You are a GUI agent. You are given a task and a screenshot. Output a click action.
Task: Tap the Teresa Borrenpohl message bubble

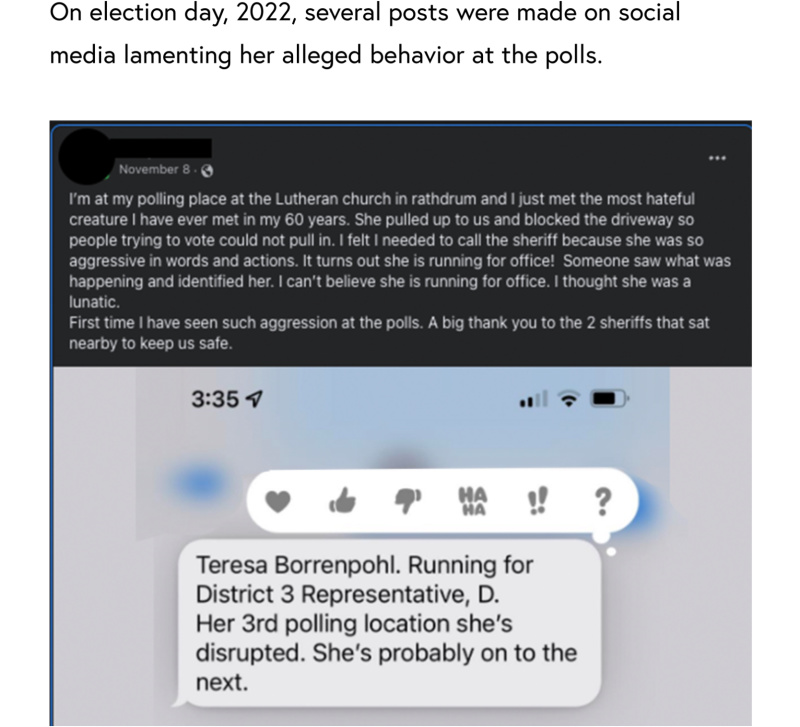pos(389,623)
